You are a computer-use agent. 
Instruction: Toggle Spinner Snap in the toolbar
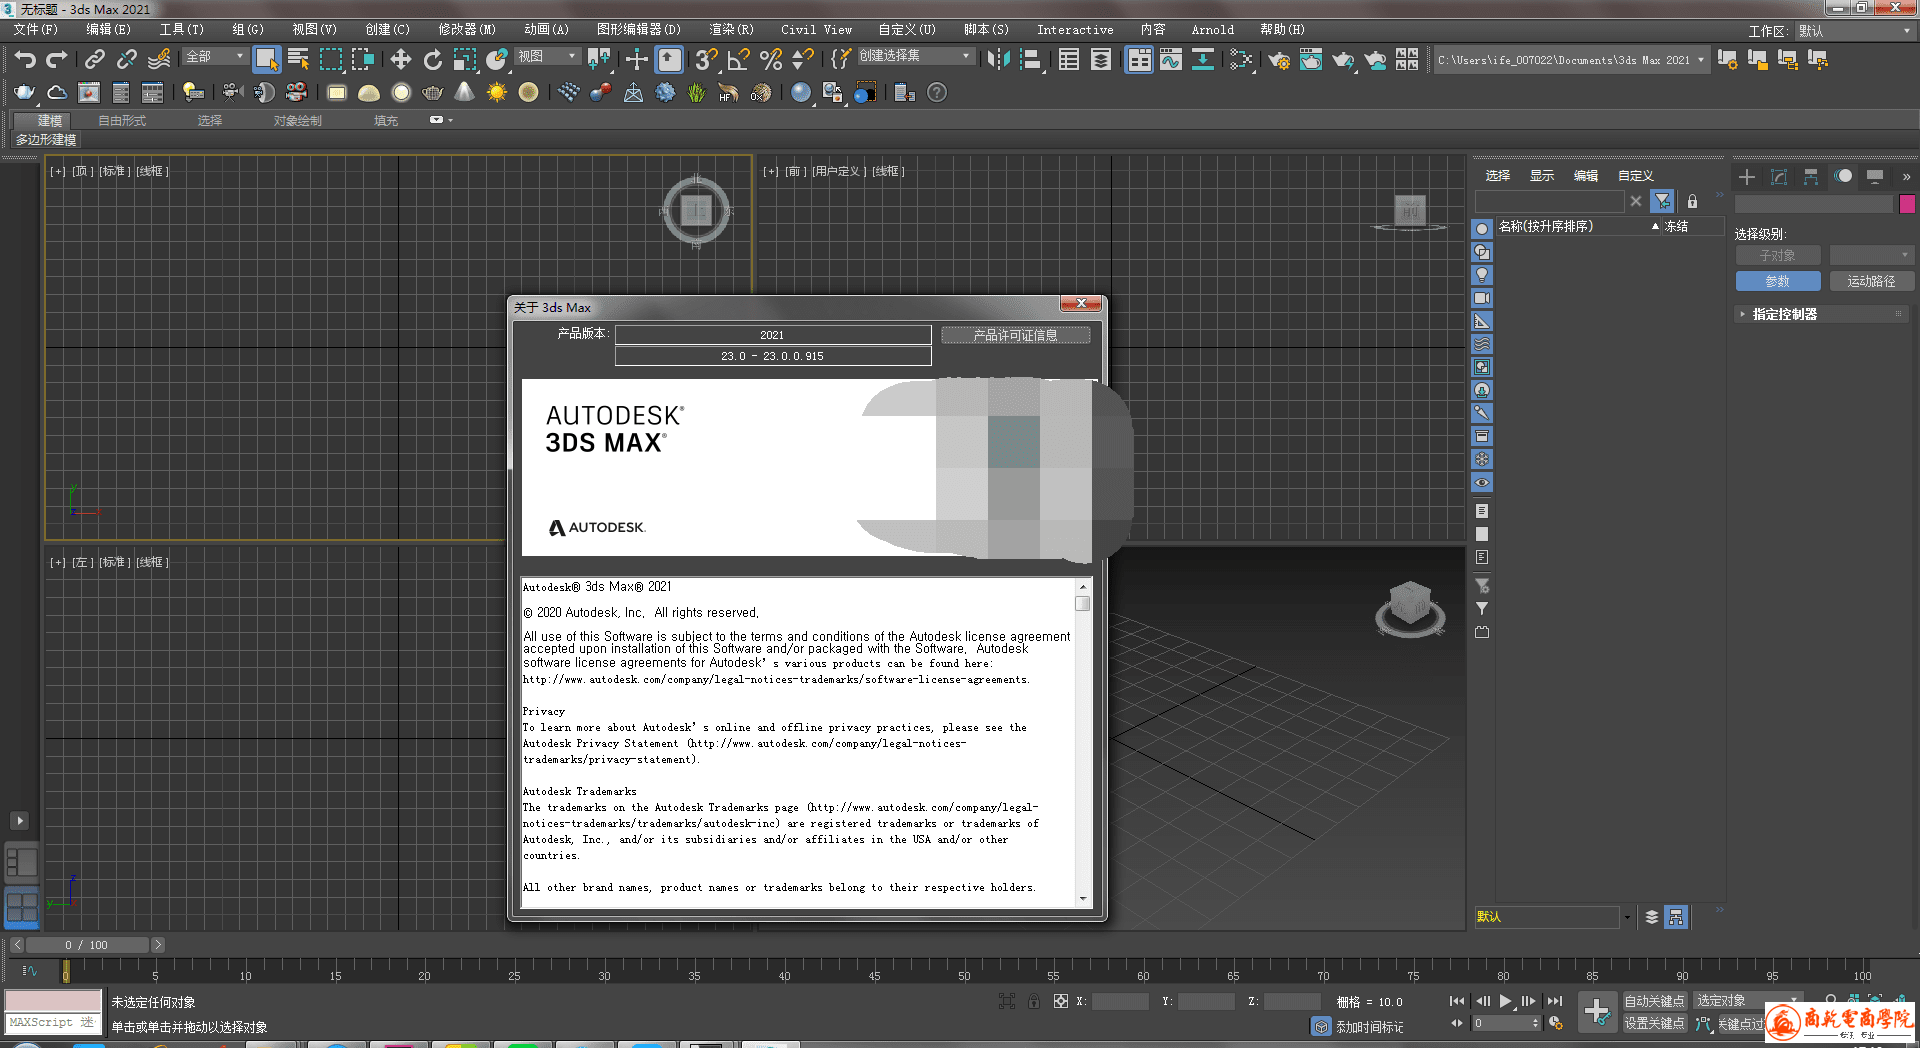pyautogui.click(x=802, y=60)
